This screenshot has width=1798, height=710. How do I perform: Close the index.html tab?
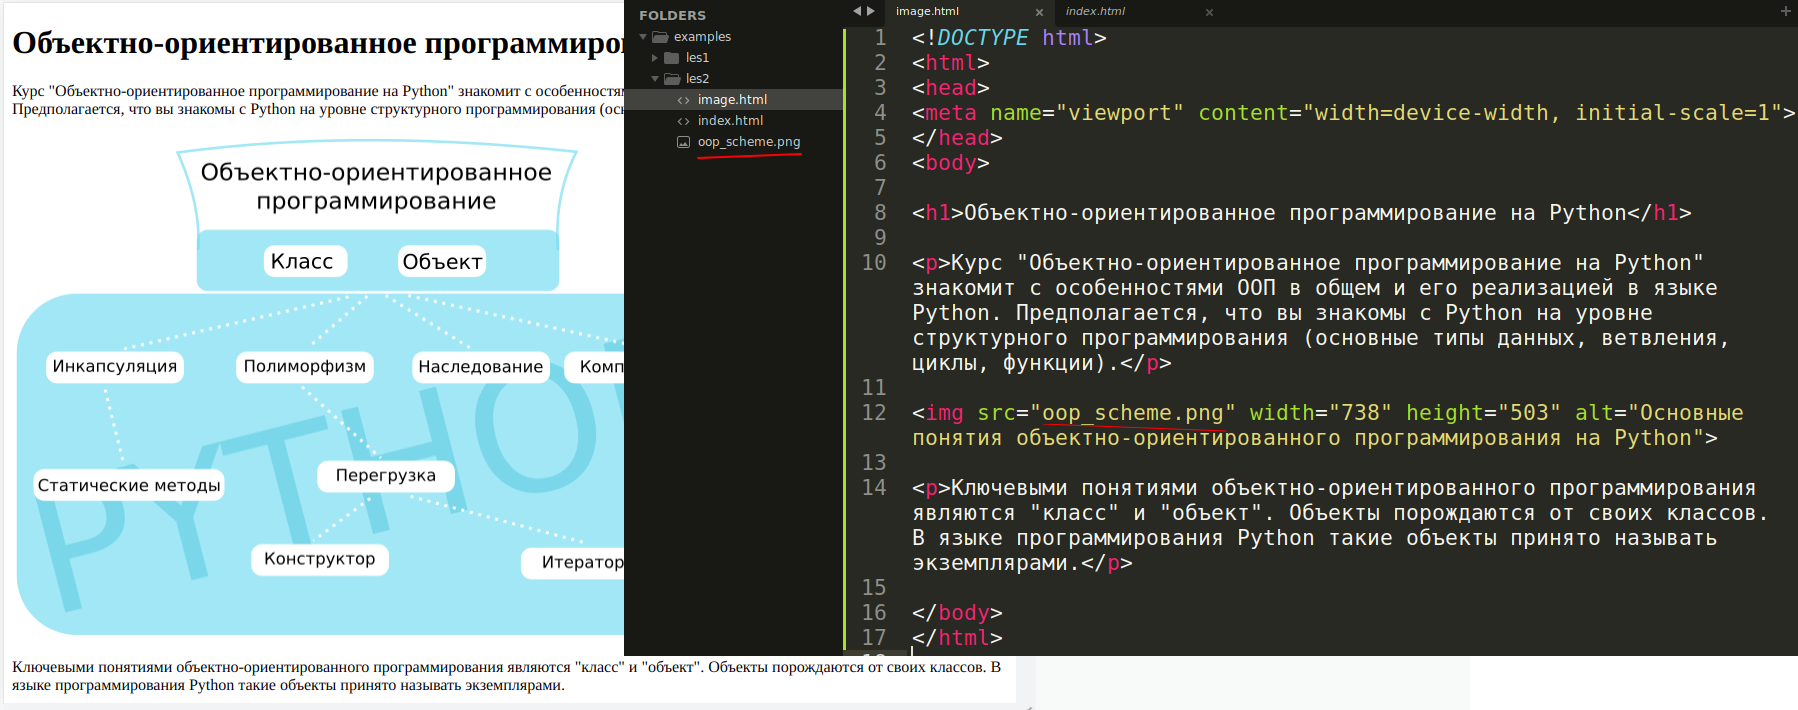tap(1209, 13)
